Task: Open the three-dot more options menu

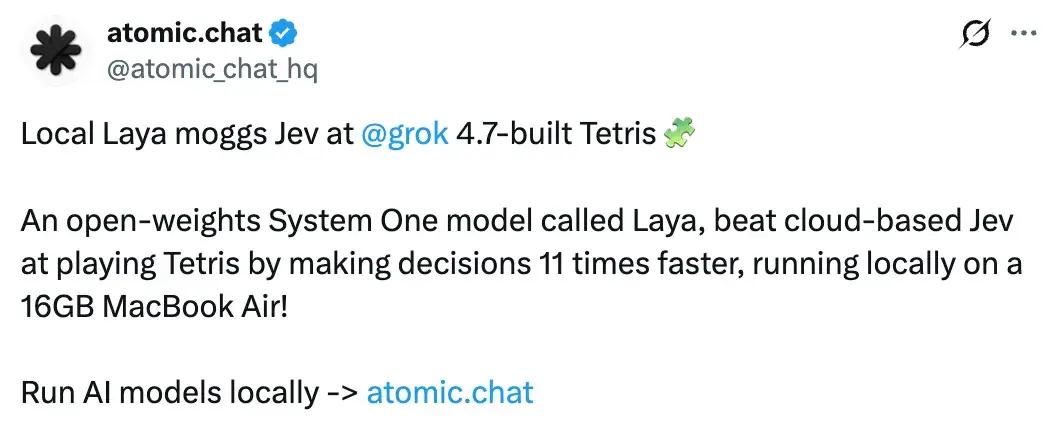Action: 1023,34
